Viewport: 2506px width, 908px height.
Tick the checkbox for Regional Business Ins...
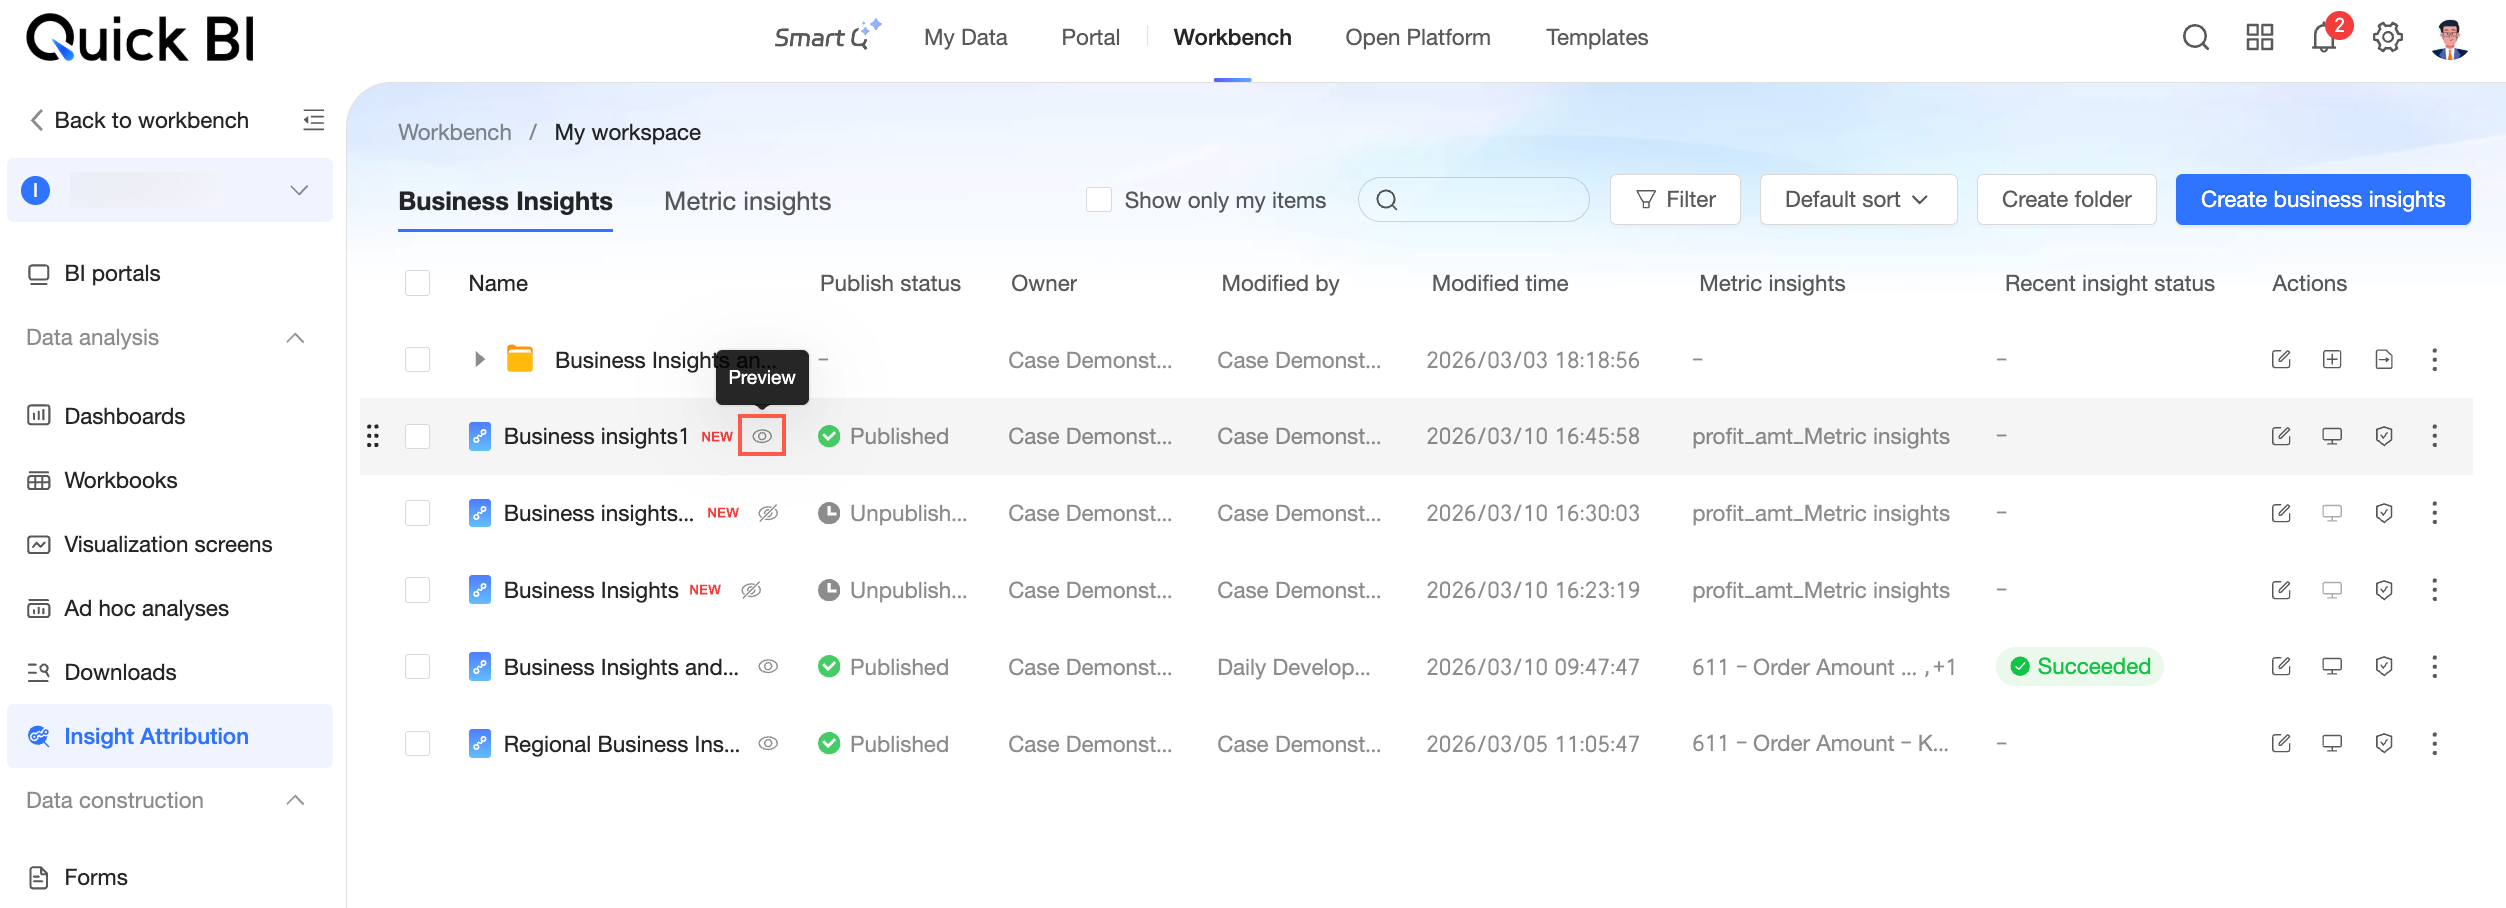click(x=417, y=743)
